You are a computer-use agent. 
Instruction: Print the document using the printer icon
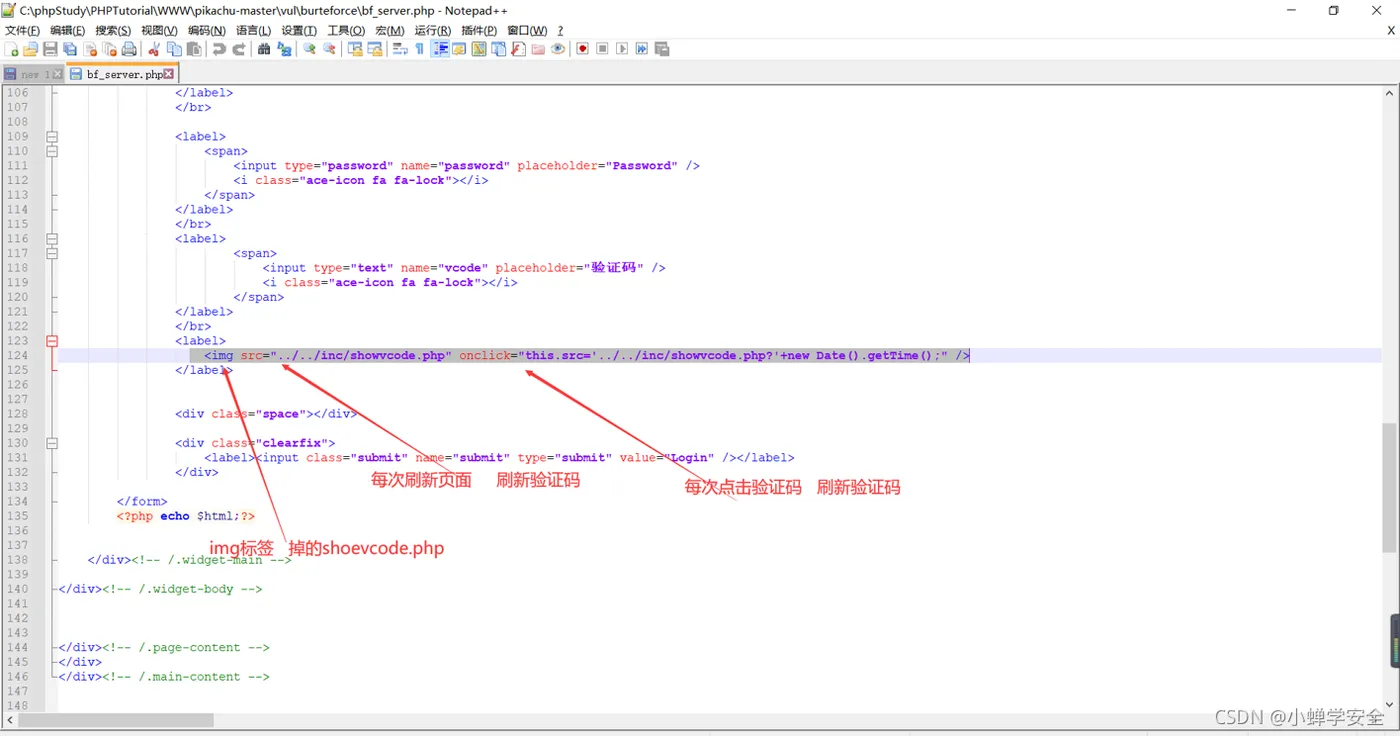129,49
